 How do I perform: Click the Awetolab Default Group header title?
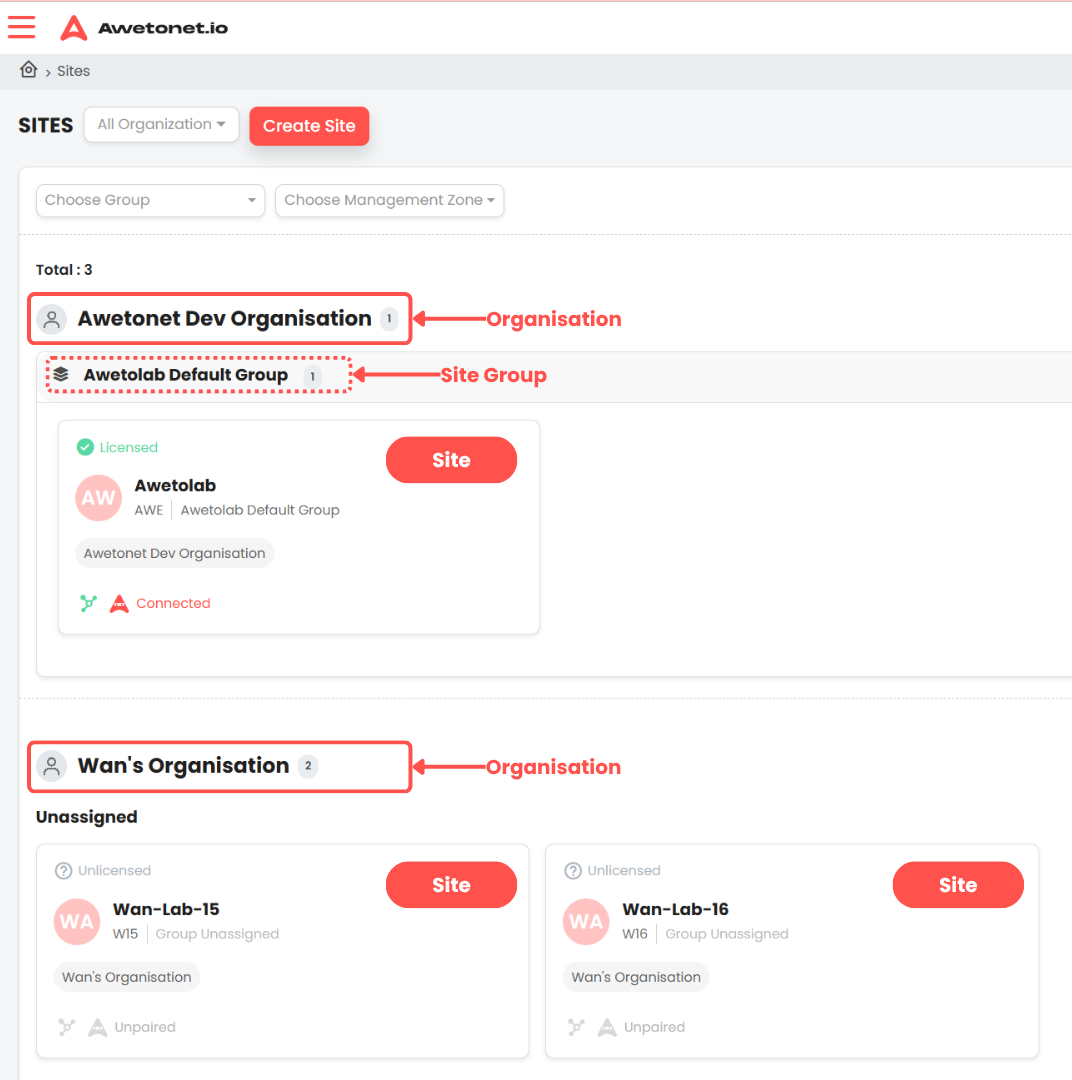point(186,375)
